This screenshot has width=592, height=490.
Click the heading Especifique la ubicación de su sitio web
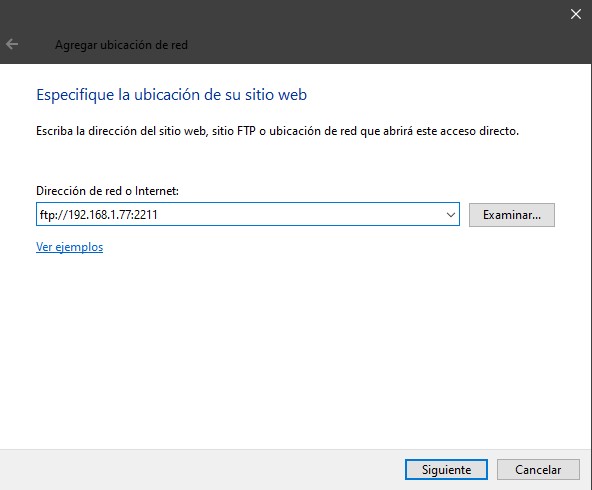tap(171, 95)
